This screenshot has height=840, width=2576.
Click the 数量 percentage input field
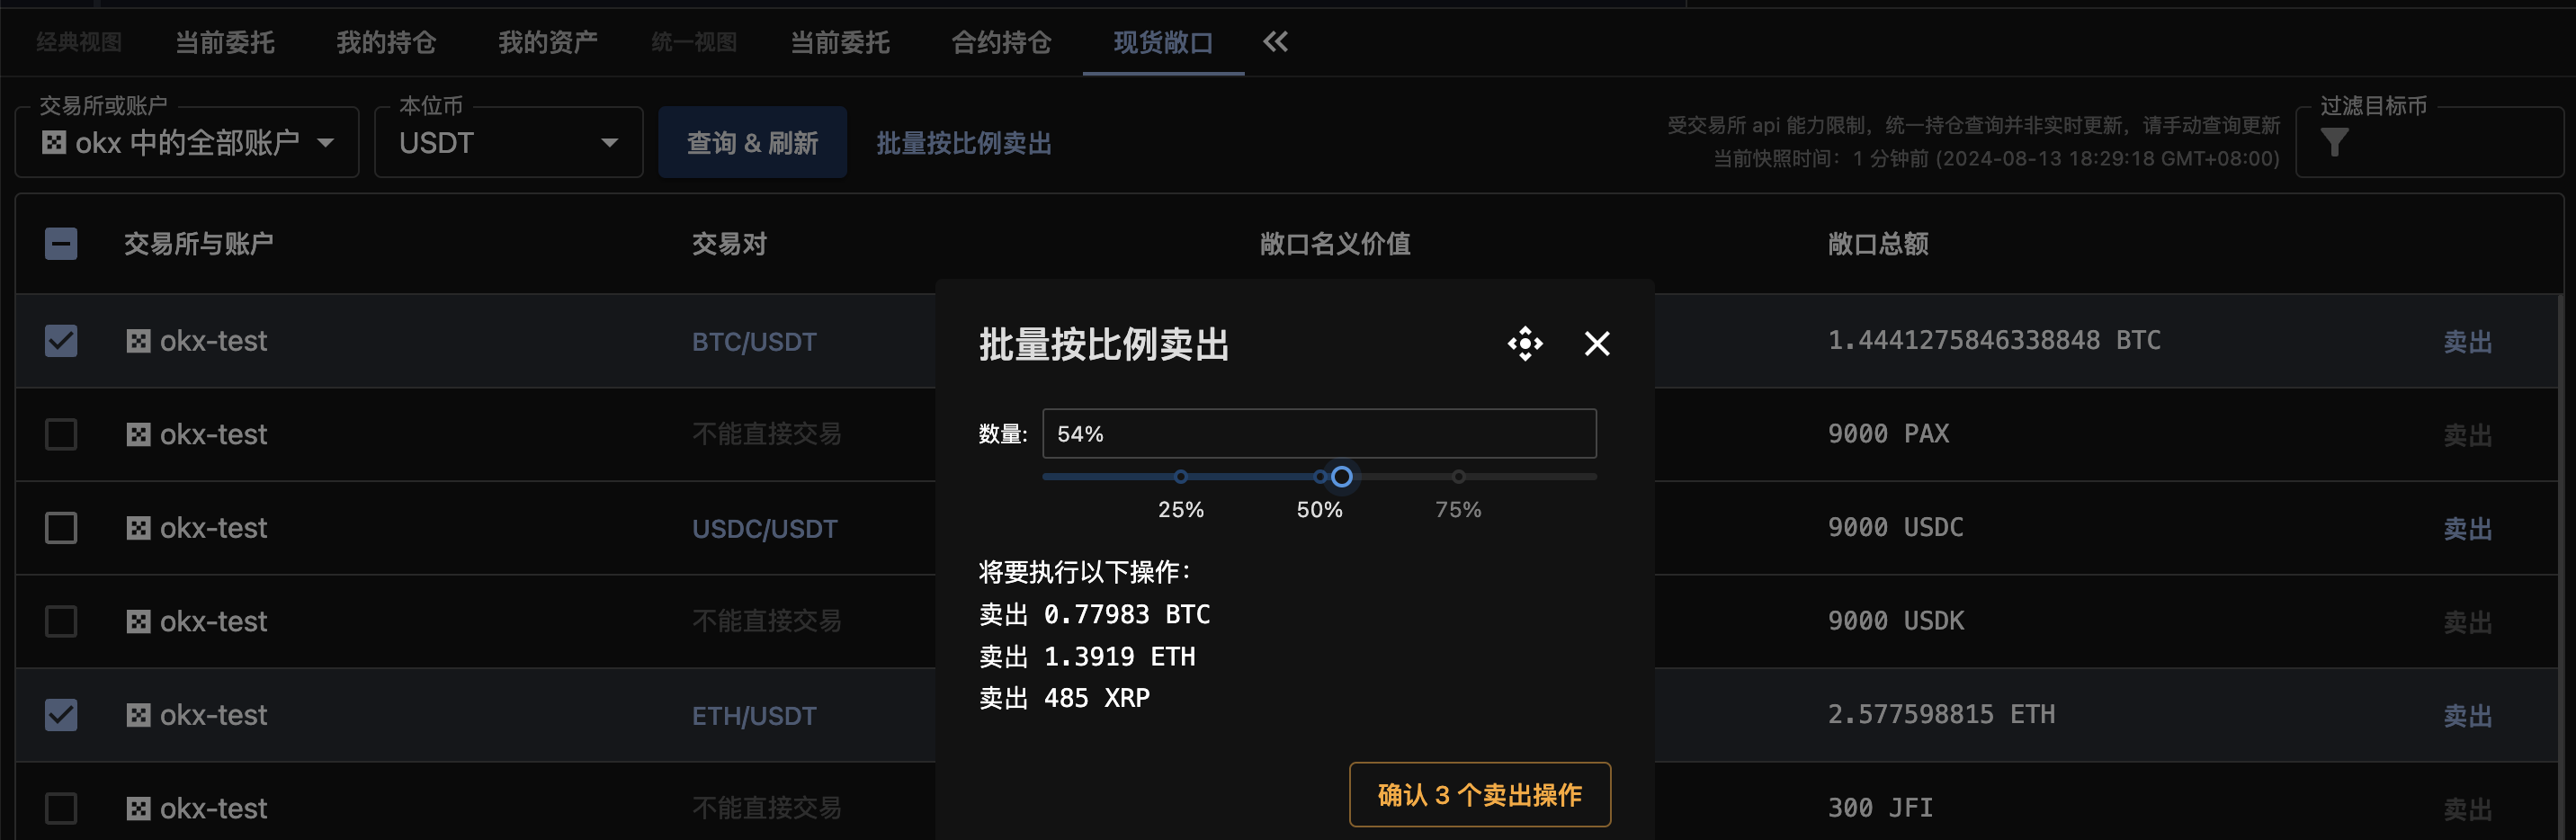(x=1318, y=434)
